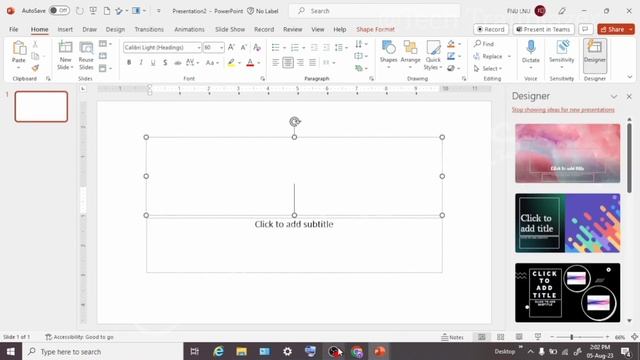Select the Format Painter brush icon
The height and width of the screenshot is (360, 640).
point(36,68)
